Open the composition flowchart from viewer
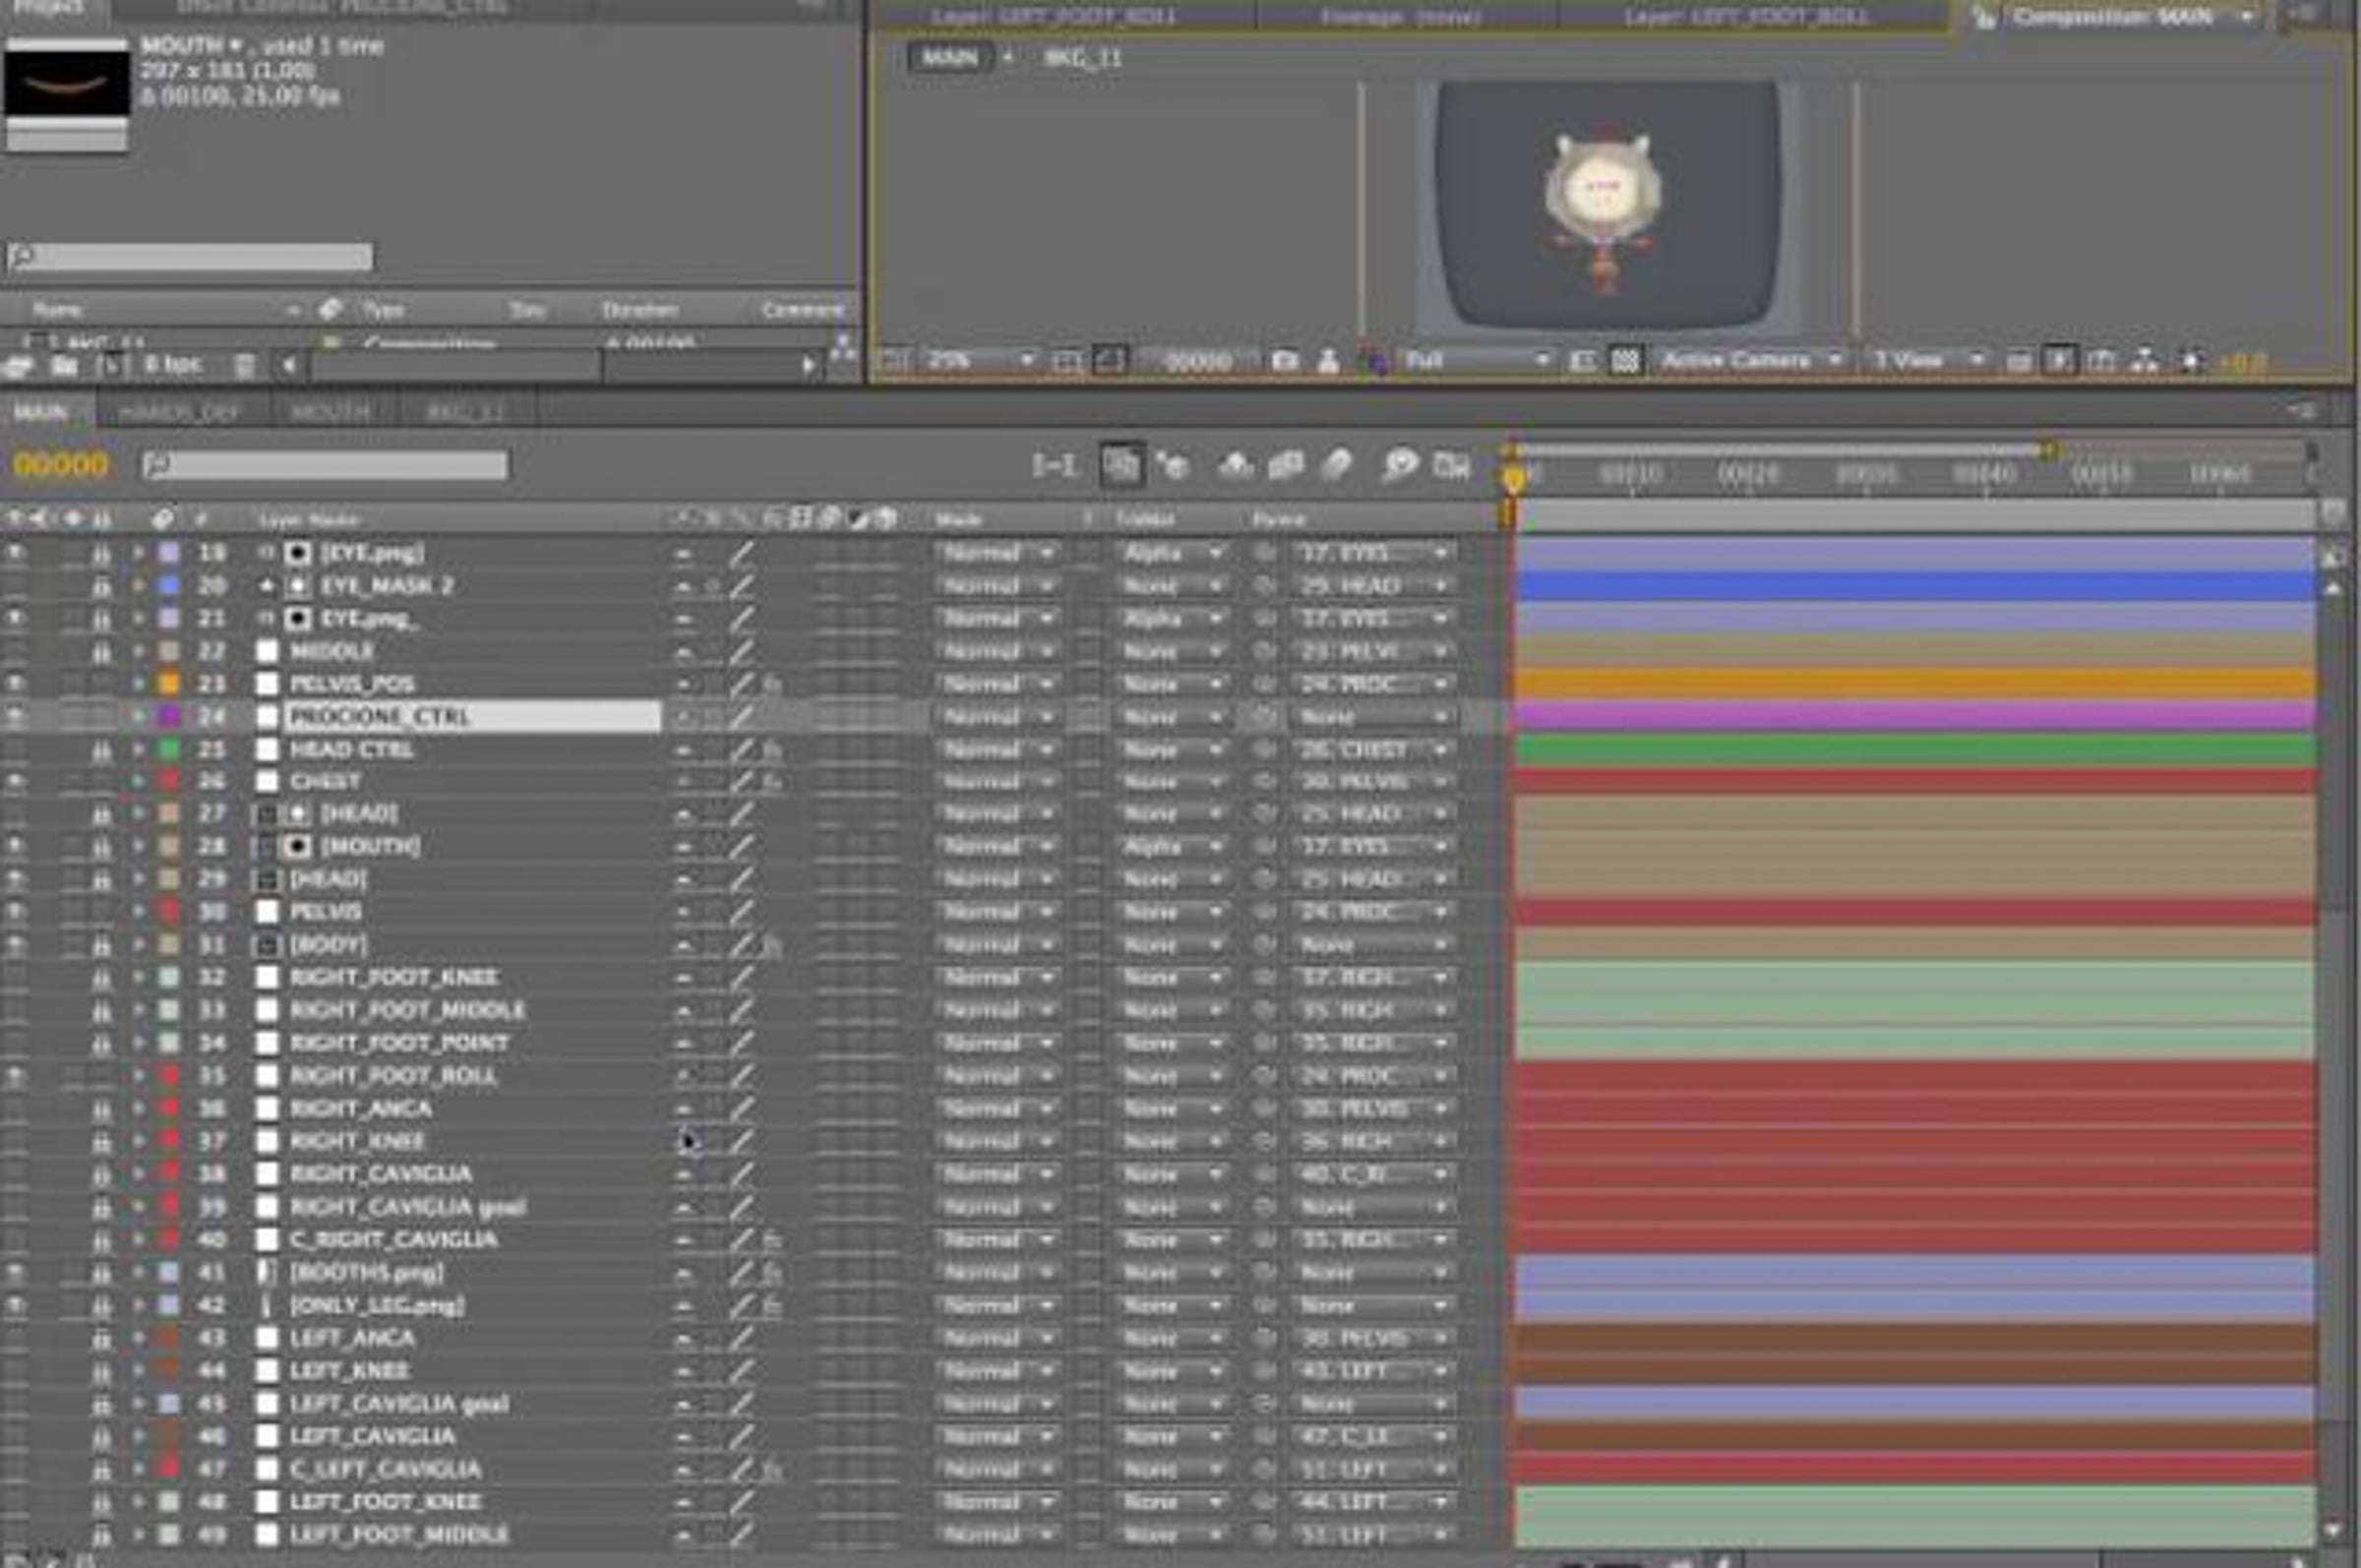Viewport: 2361px width, 1568px height. (x=2144, y=361)
